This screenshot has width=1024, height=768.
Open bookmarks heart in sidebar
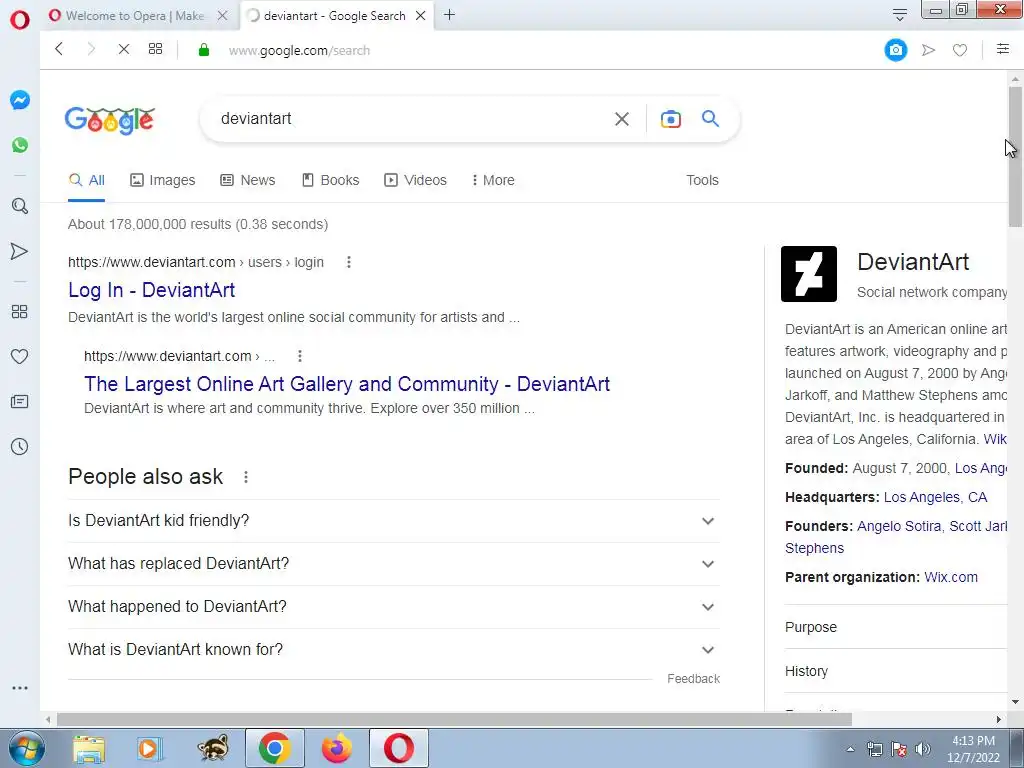(20, 357)
